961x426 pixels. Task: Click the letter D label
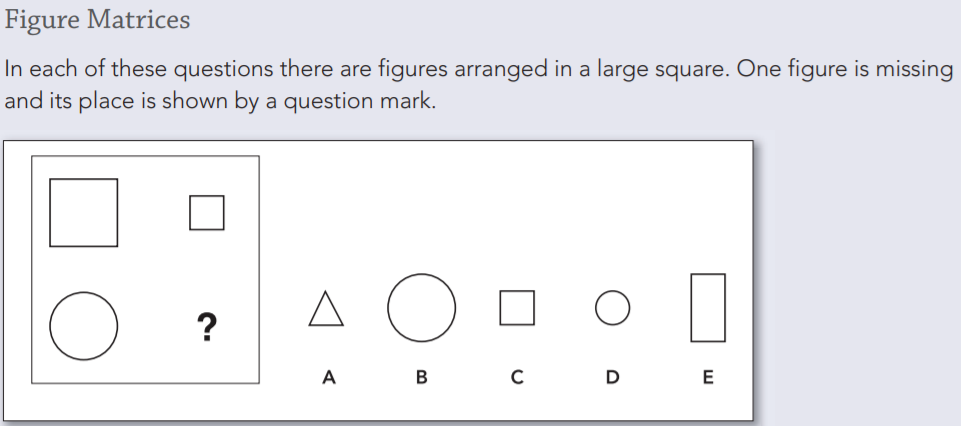point(612,377)
